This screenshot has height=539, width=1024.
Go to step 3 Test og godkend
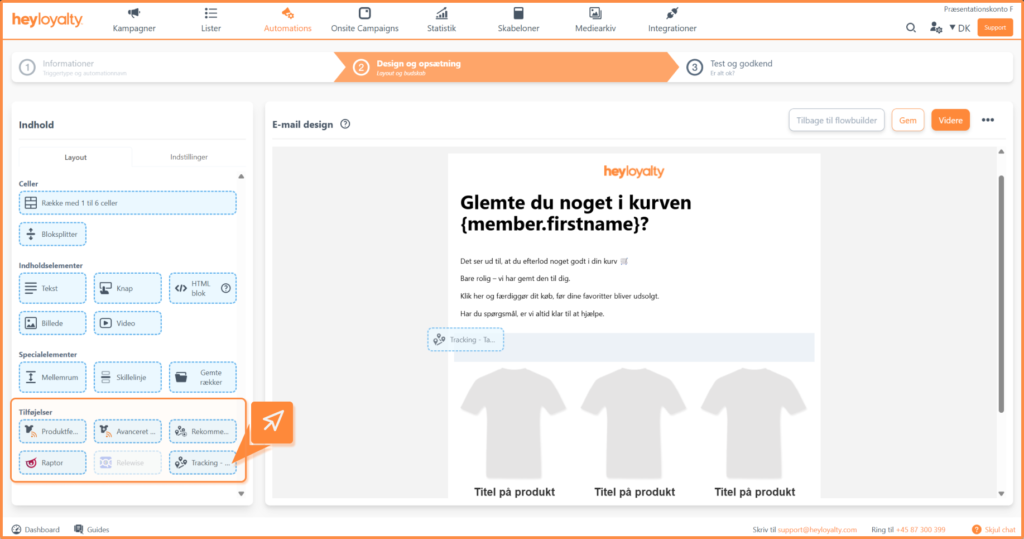pos(739,67)
